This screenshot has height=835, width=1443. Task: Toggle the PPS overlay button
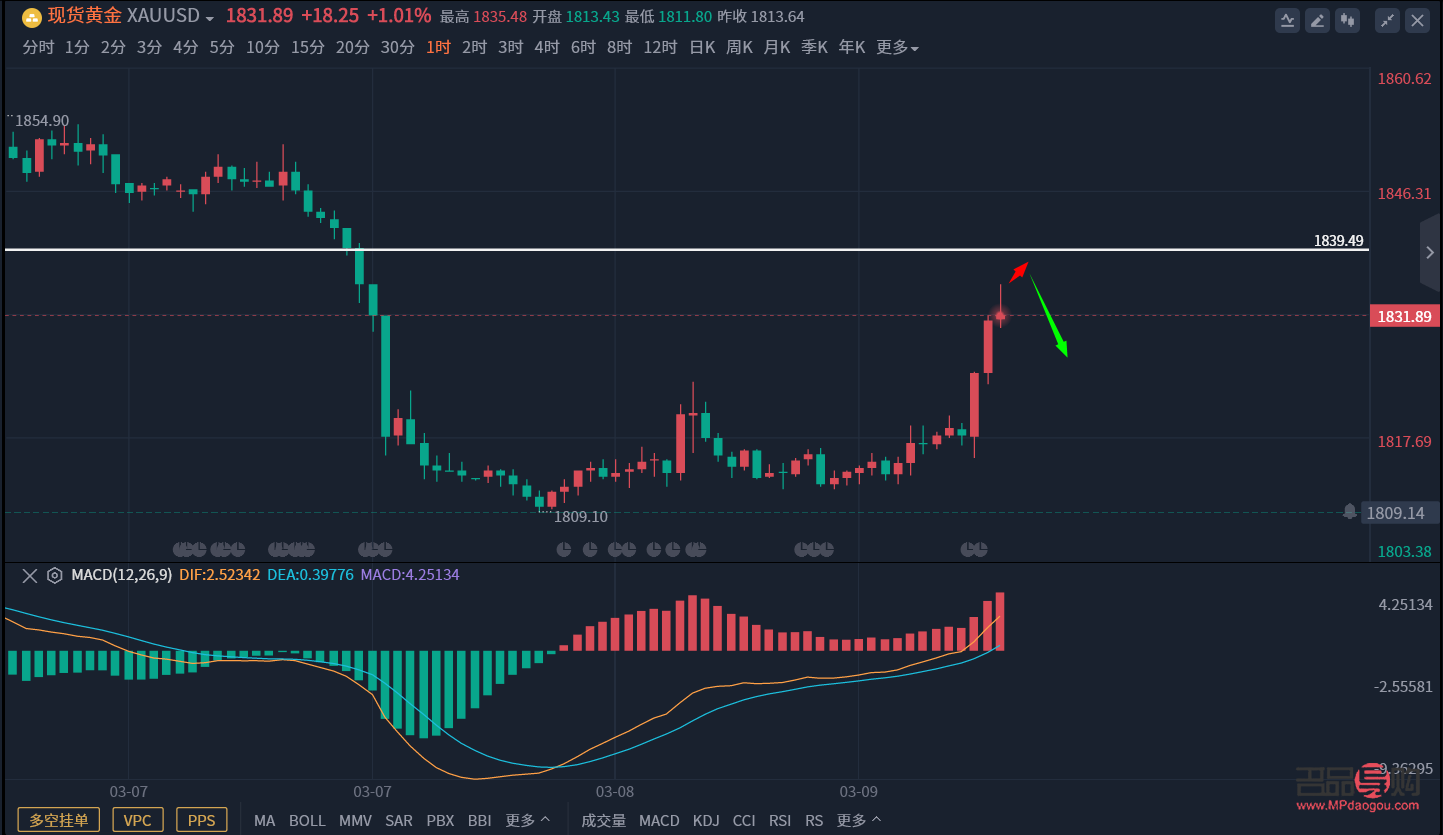point(201,820)
